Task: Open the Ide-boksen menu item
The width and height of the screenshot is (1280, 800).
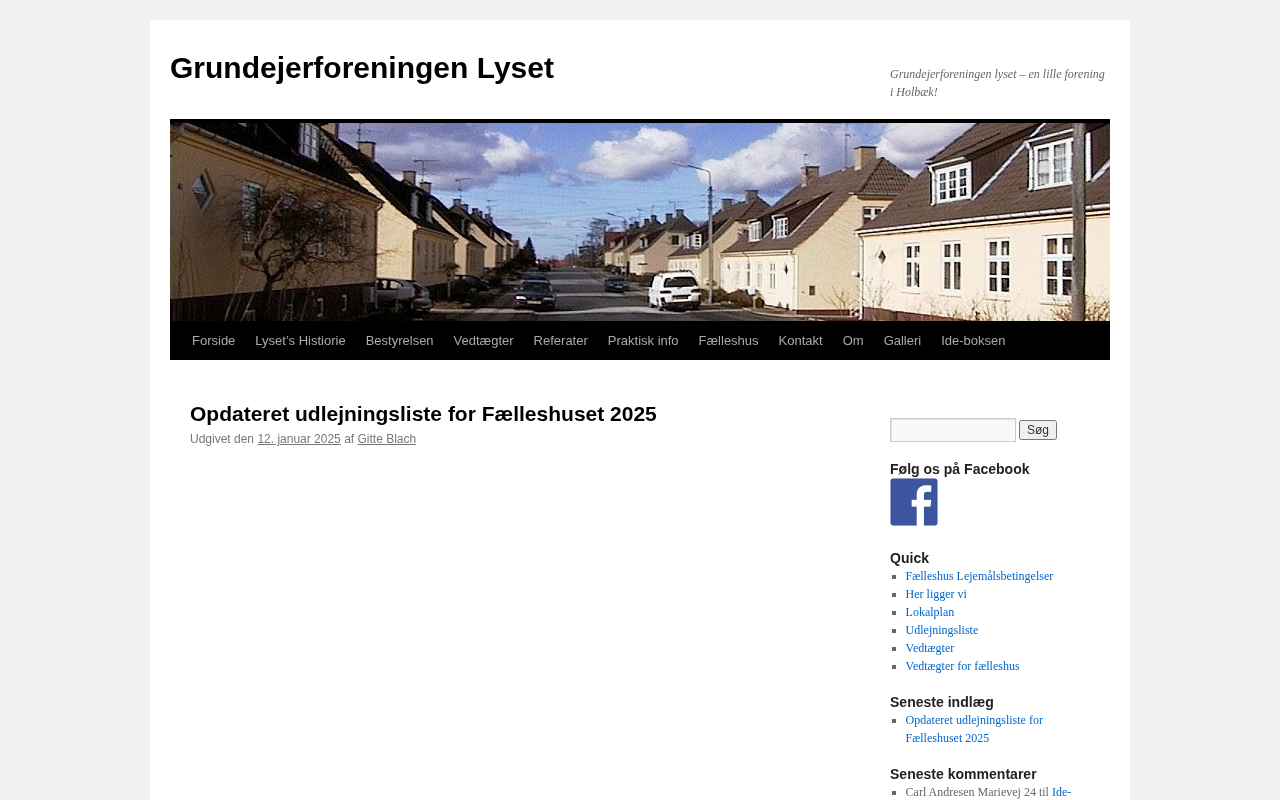Action: (973, 341)
